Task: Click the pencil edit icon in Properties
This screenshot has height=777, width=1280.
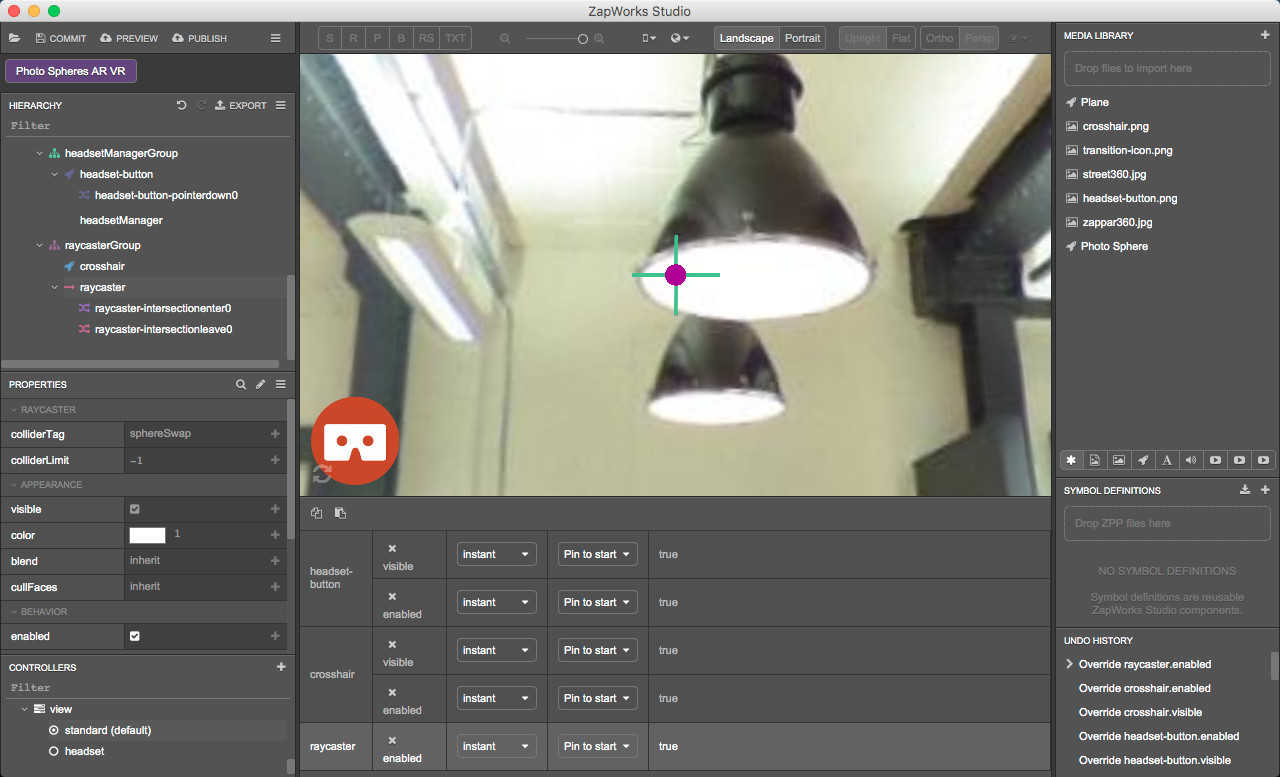Action: [260, 384]
